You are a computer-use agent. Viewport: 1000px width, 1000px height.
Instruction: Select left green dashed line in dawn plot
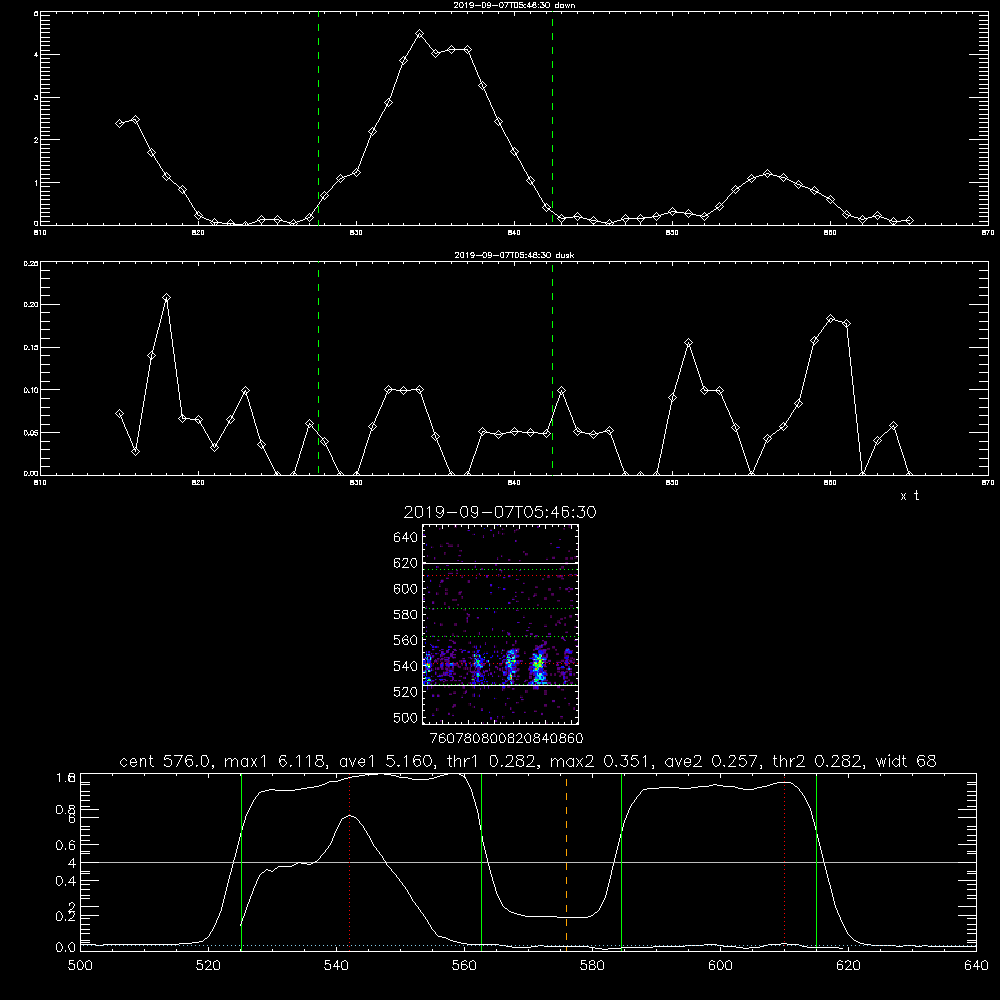(x=318, y=118)
